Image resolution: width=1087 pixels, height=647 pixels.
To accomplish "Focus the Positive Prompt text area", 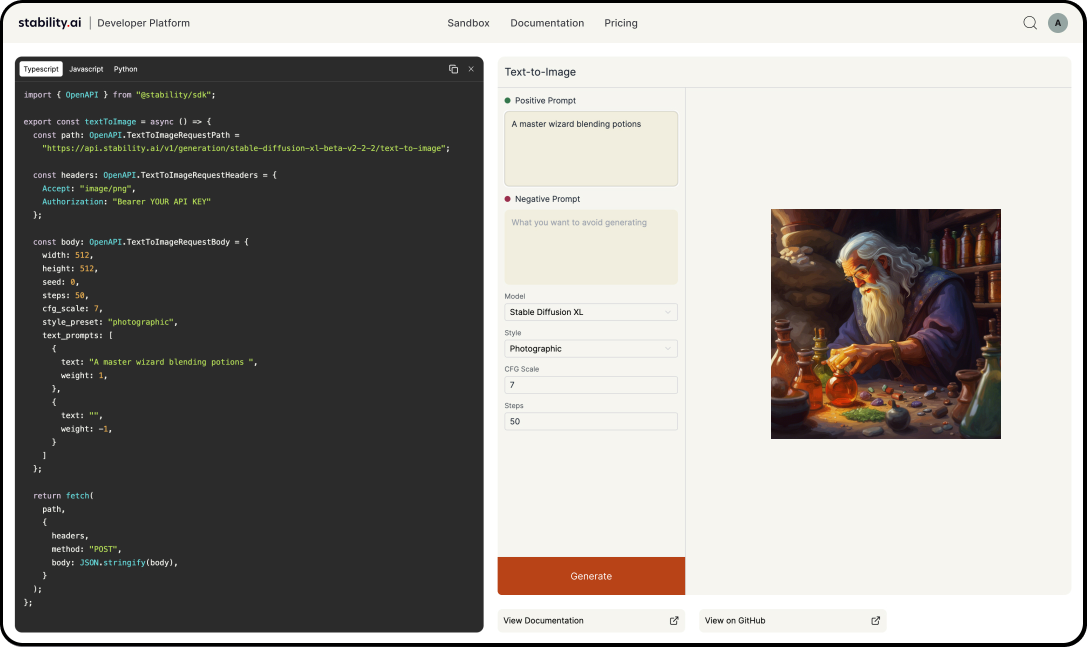I will tap(591, 148).
